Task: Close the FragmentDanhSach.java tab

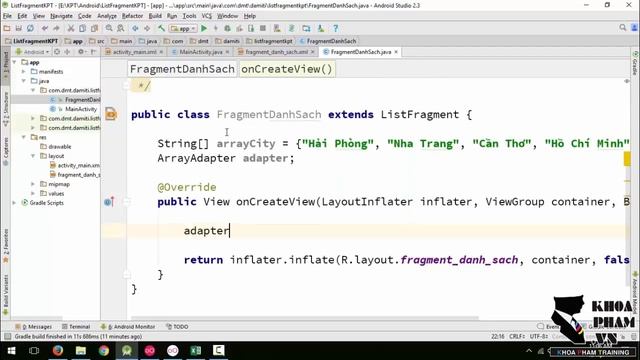Action: point(396,52)
